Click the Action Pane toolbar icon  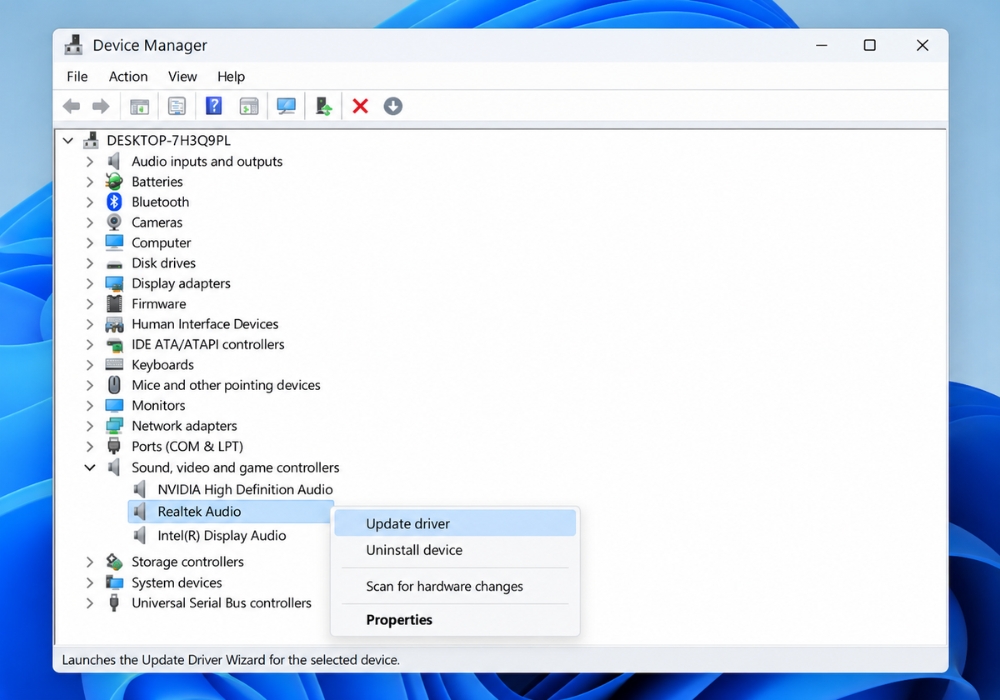coord(249,106)
